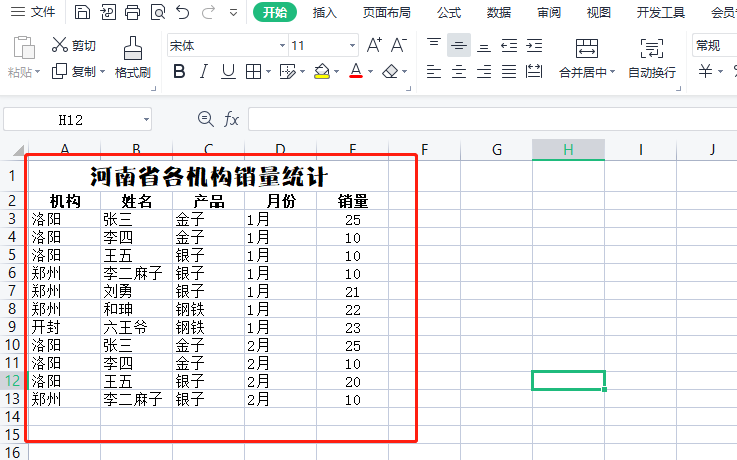Click Merge and Center (合并居中) icon
The height and width of the screenshot is (460, 737).
point(587,48)
